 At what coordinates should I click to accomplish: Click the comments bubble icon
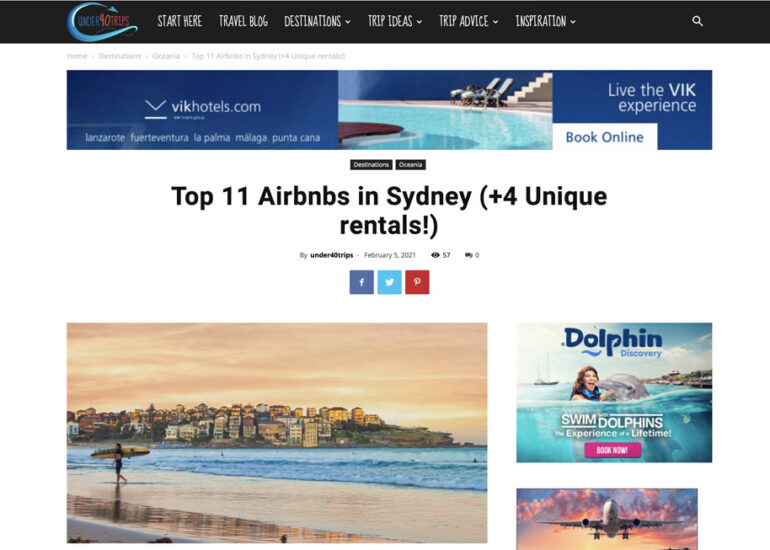point(468,255)
